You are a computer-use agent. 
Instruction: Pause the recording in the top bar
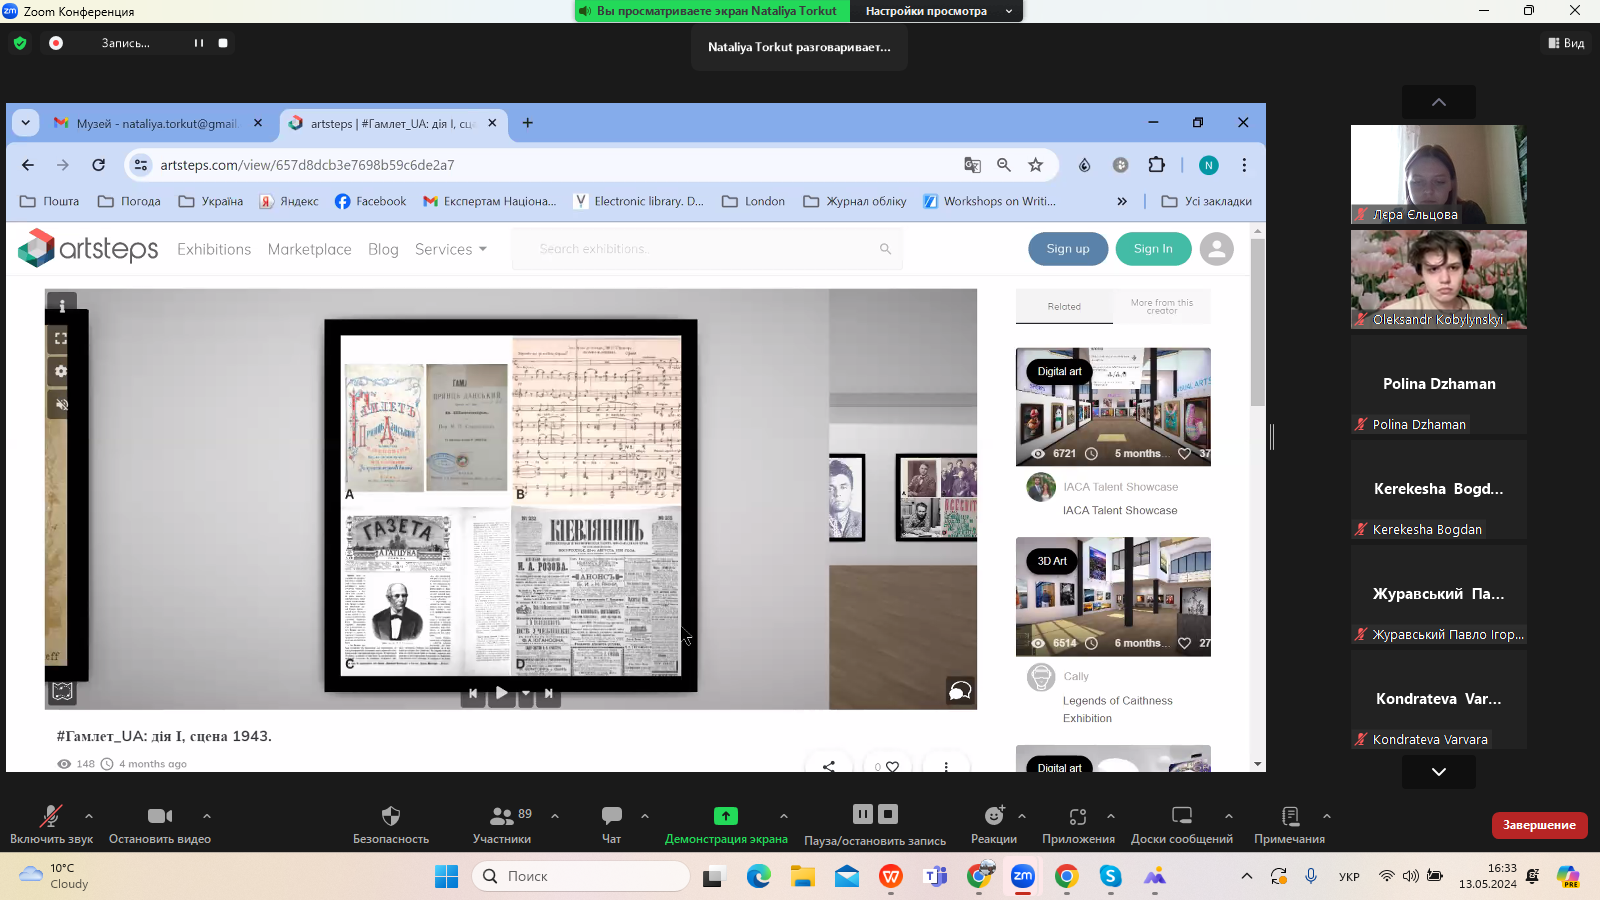[x=199, y=43]
